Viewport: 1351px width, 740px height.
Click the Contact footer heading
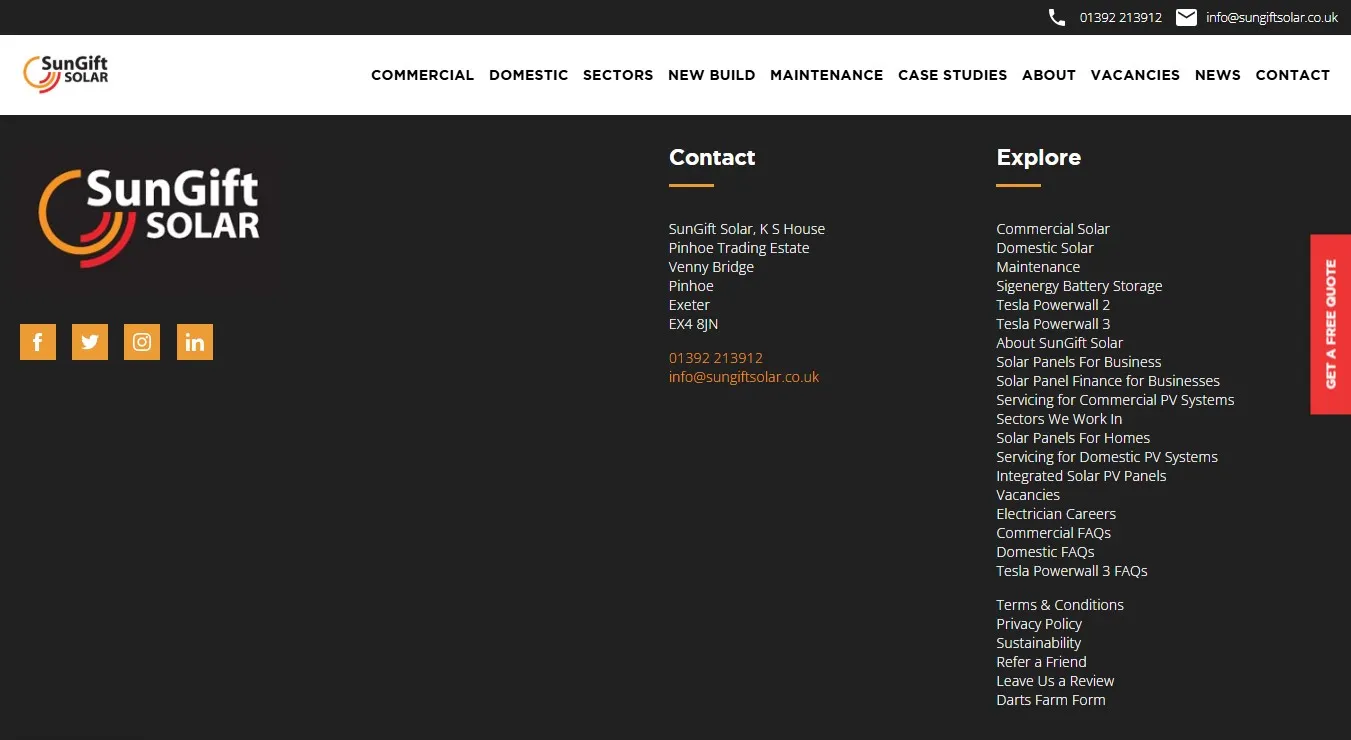click(x=712, y=157)
